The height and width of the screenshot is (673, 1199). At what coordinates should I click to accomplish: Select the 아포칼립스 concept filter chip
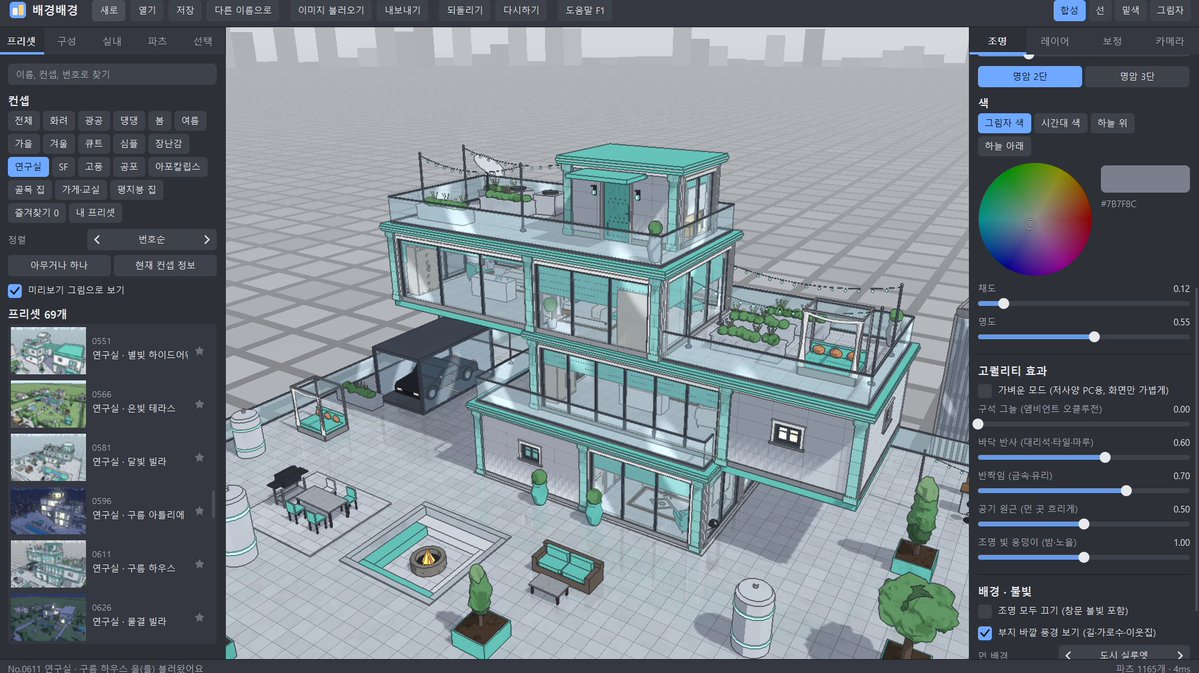coord(177,167)
